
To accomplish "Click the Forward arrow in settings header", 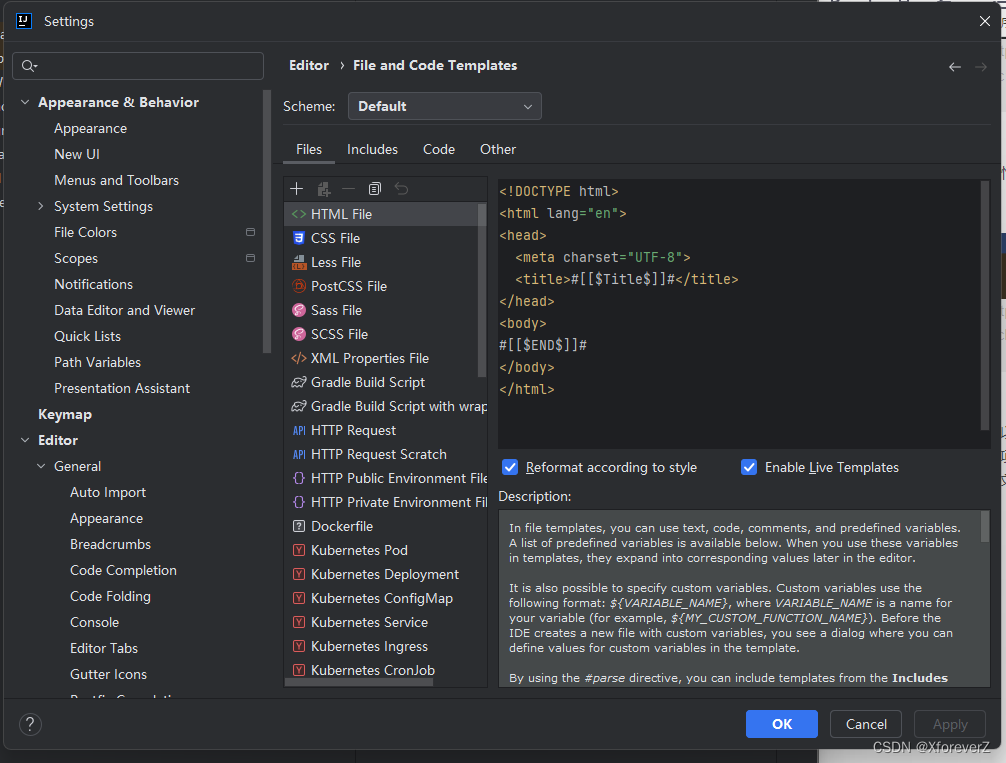I will [x=981, y=67].
